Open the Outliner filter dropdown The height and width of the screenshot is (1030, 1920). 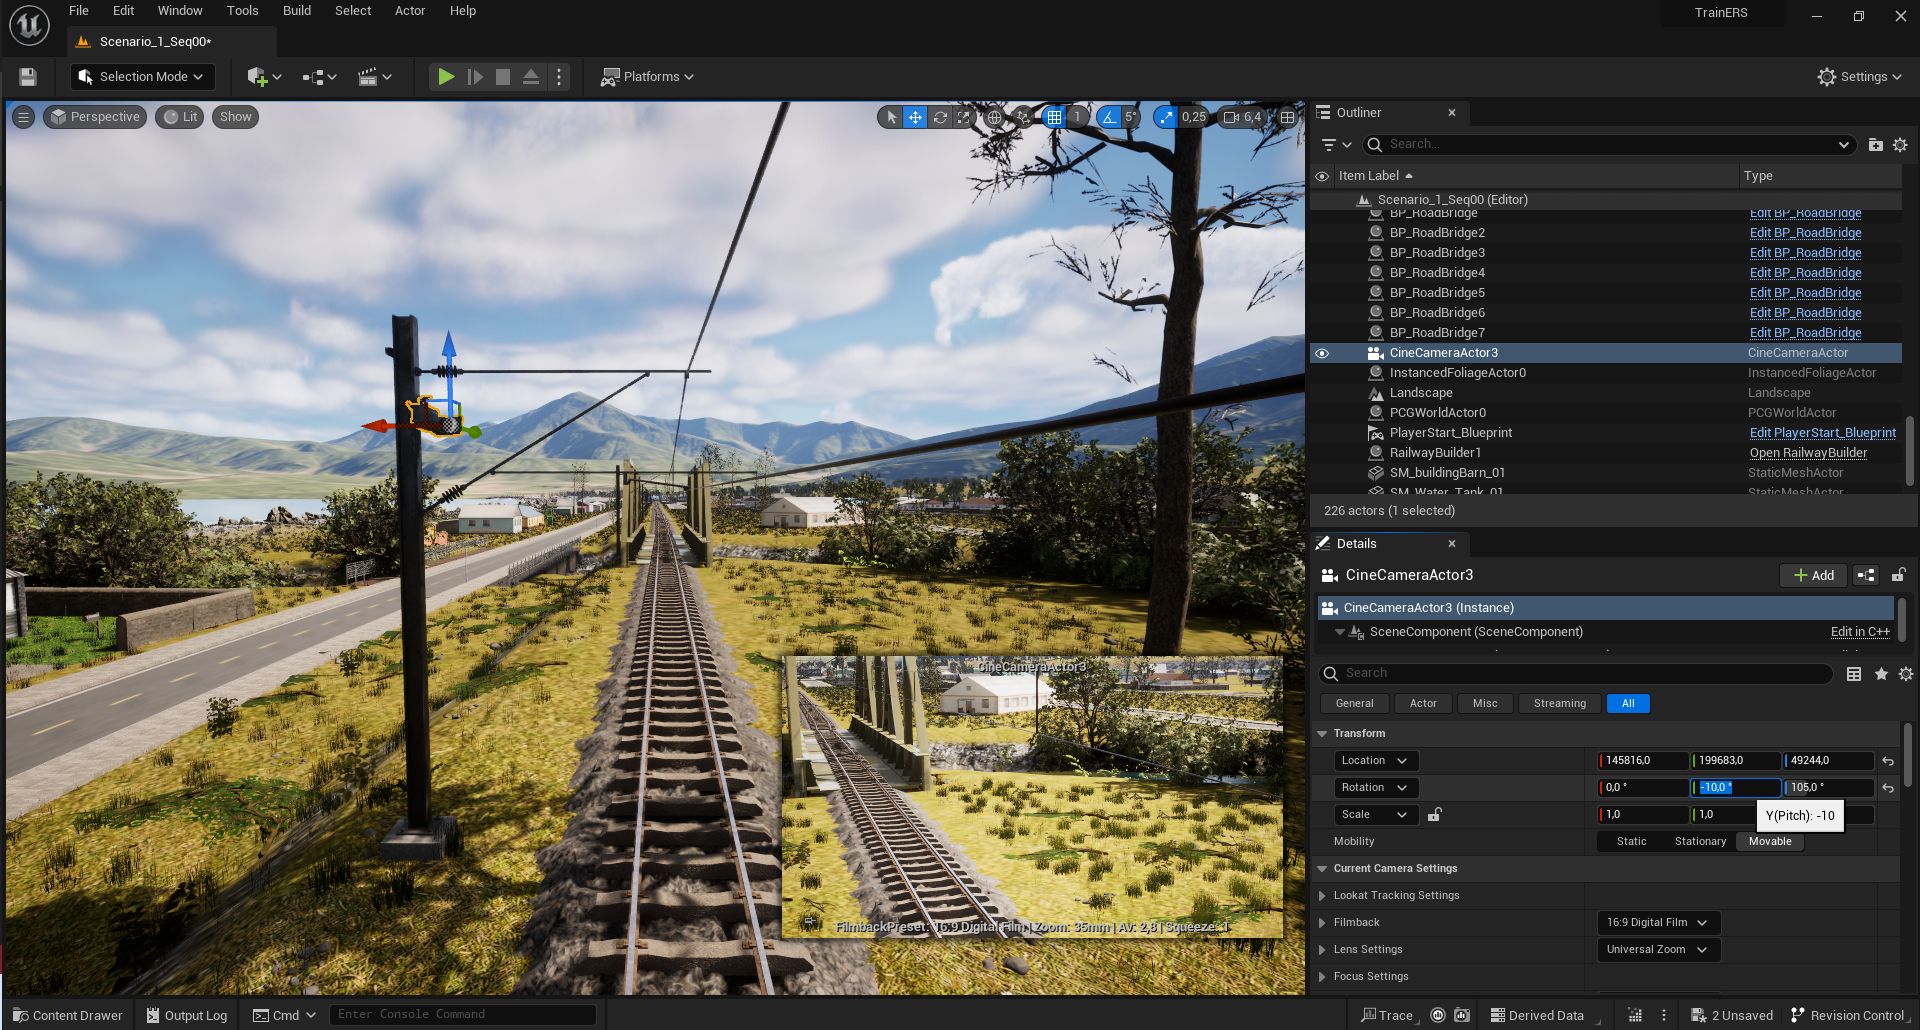[x=1336, y=145]
